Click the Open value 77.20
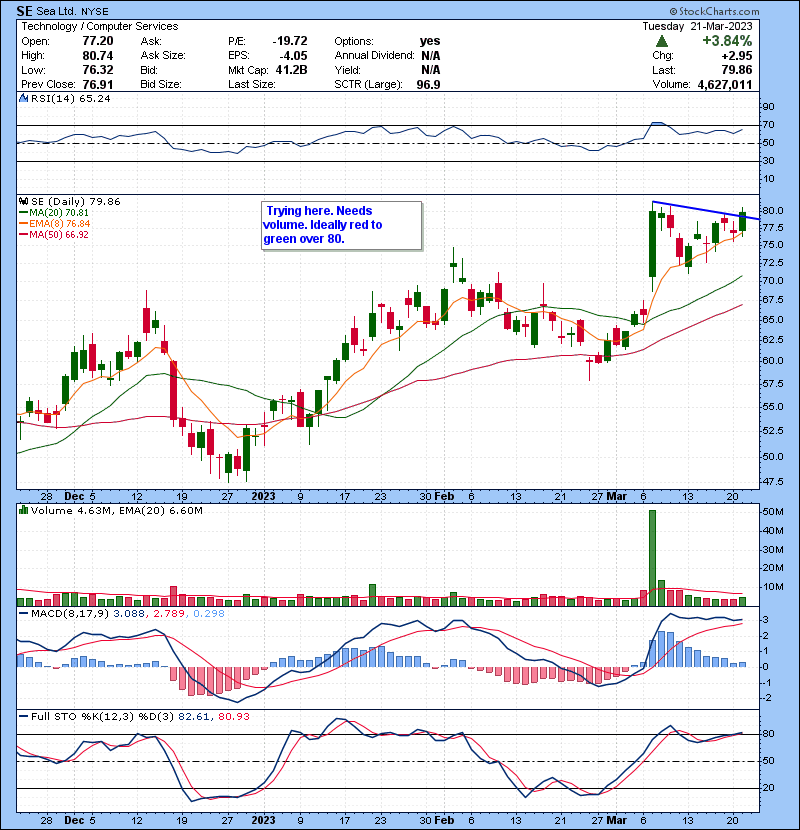 pos(98,41)
